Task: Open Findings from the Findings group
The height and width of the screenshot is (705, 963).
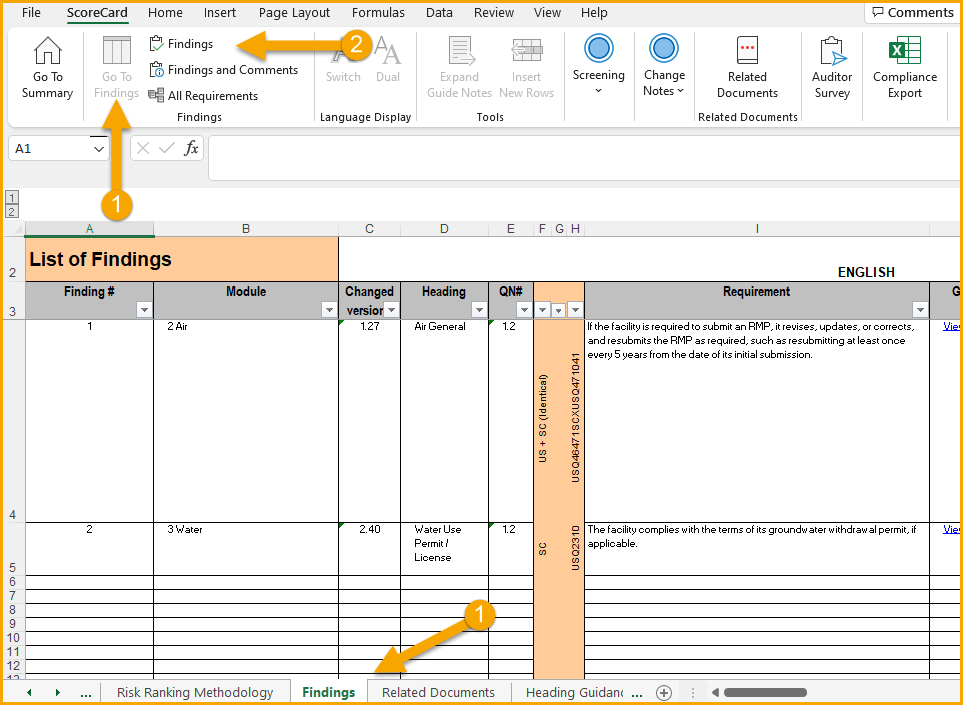Action: pyautogui.click(x=181, y=43)
